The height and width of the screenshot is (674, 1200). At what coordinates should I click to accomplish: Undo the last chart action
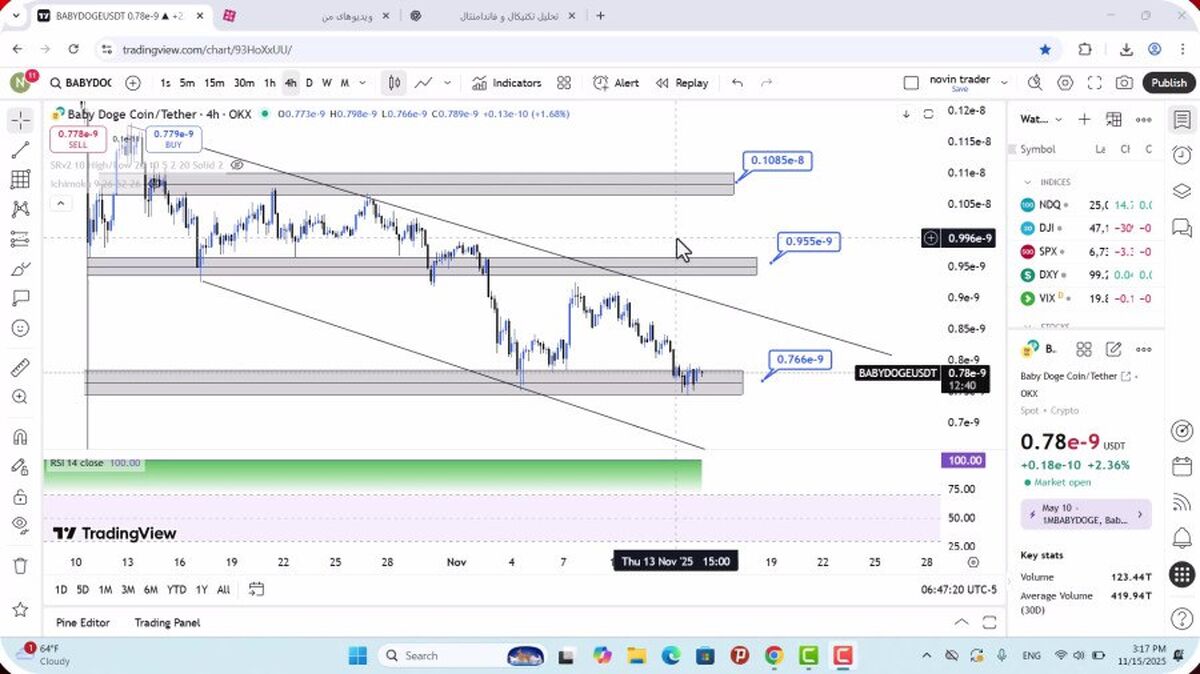737,83
